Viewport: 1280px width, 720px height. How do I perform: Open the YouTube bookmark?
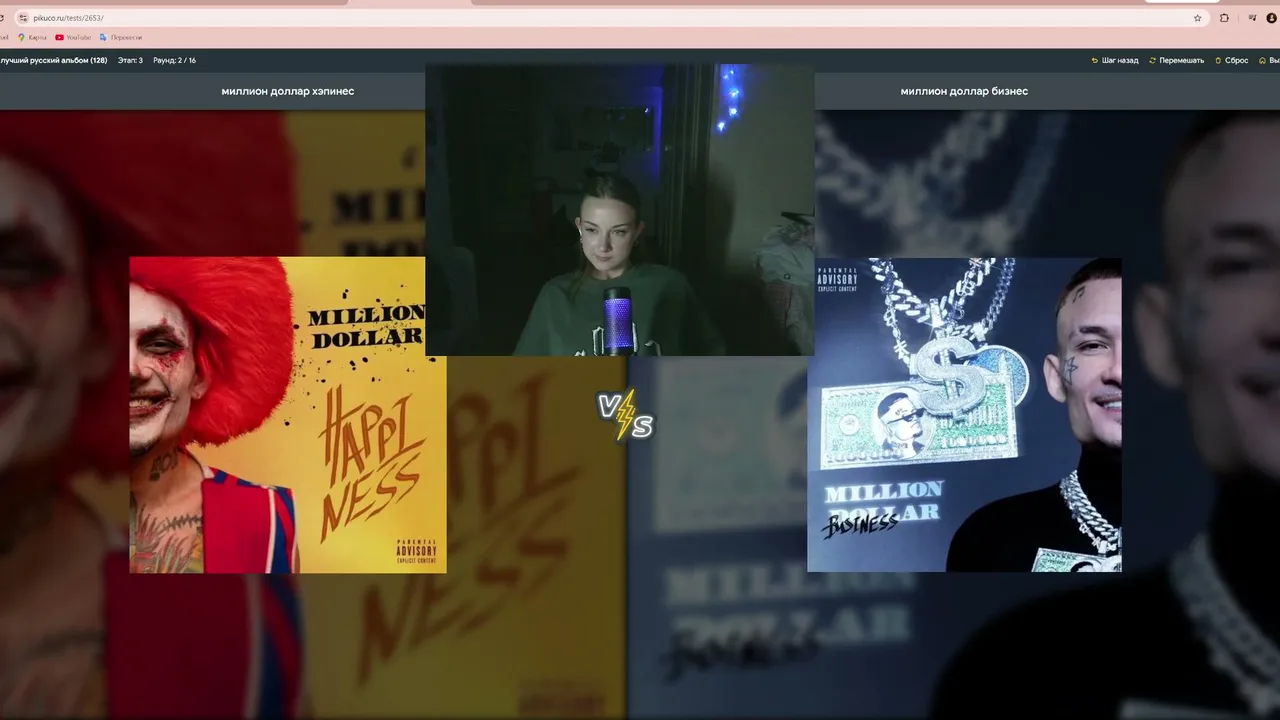coord(73,37)
